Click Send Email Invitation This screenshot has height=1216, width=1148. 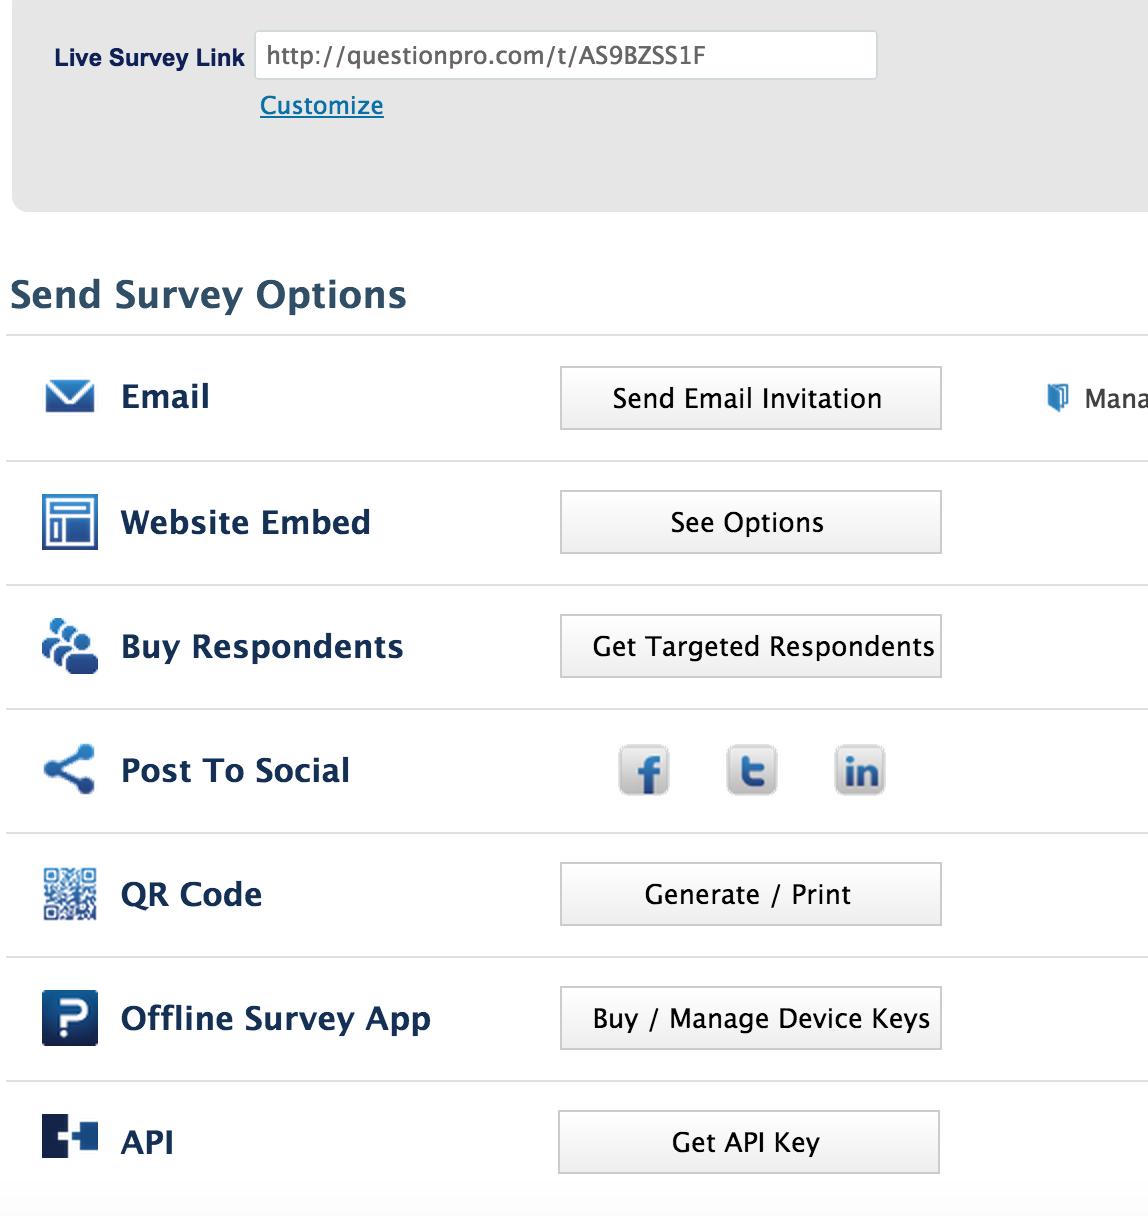pos(749,398)
